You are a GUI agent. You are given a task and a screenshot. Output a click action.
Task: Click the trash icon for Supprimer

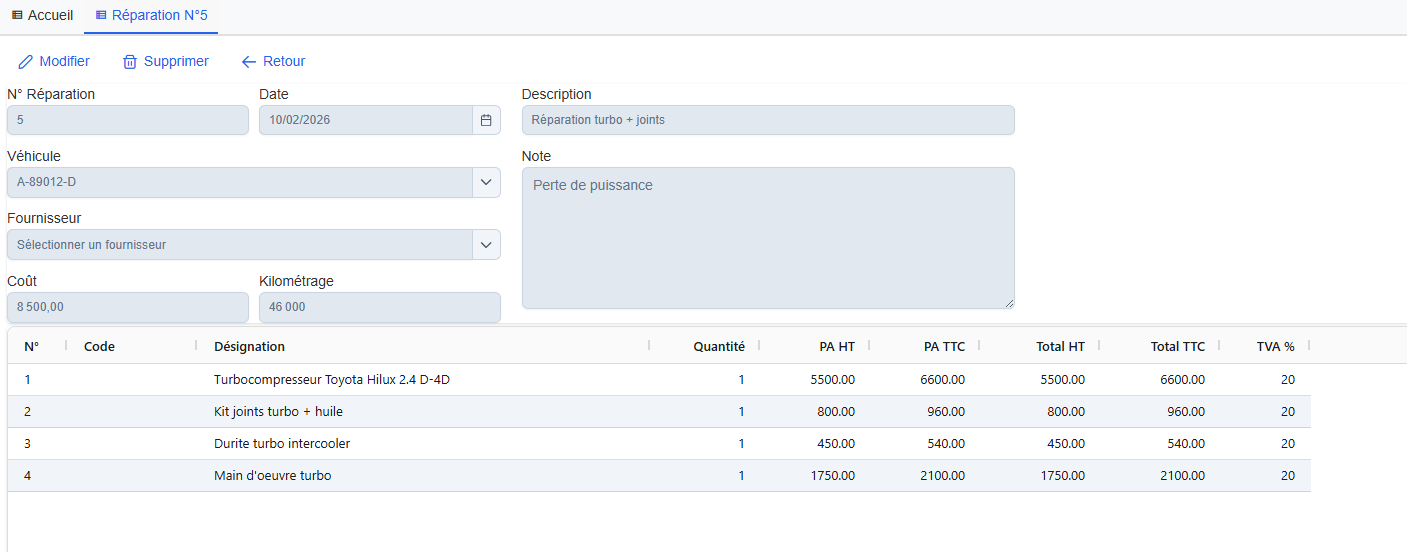click(x=130, y=62)
